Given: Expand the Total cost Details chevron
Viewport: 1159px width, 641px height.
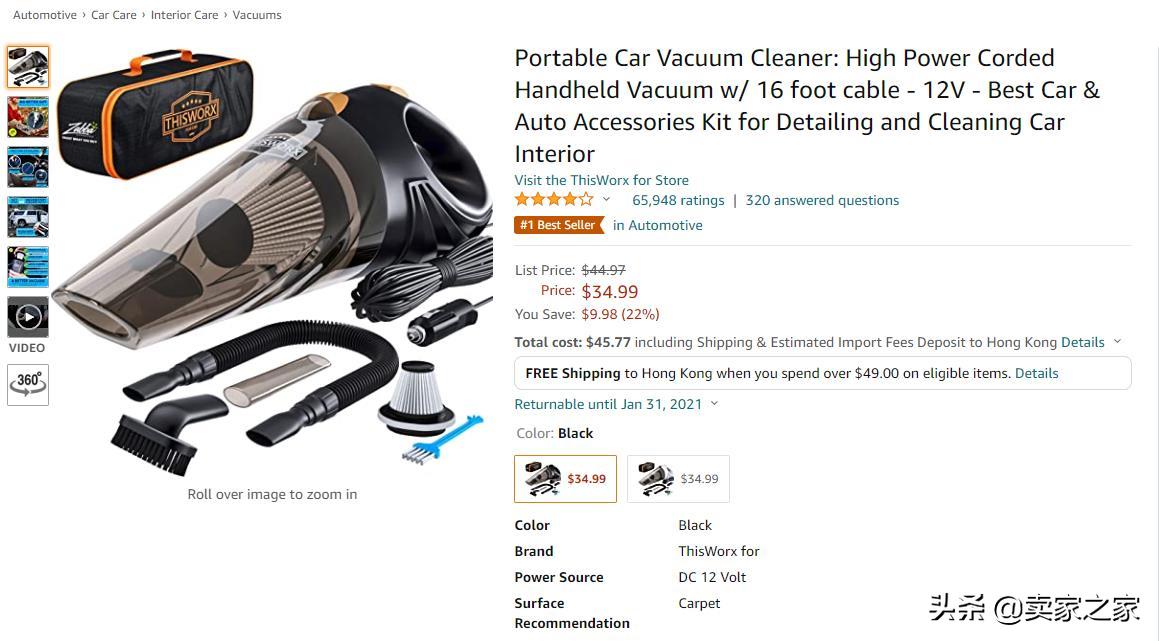Looking at the screenshot, I should click(1117, 342).
